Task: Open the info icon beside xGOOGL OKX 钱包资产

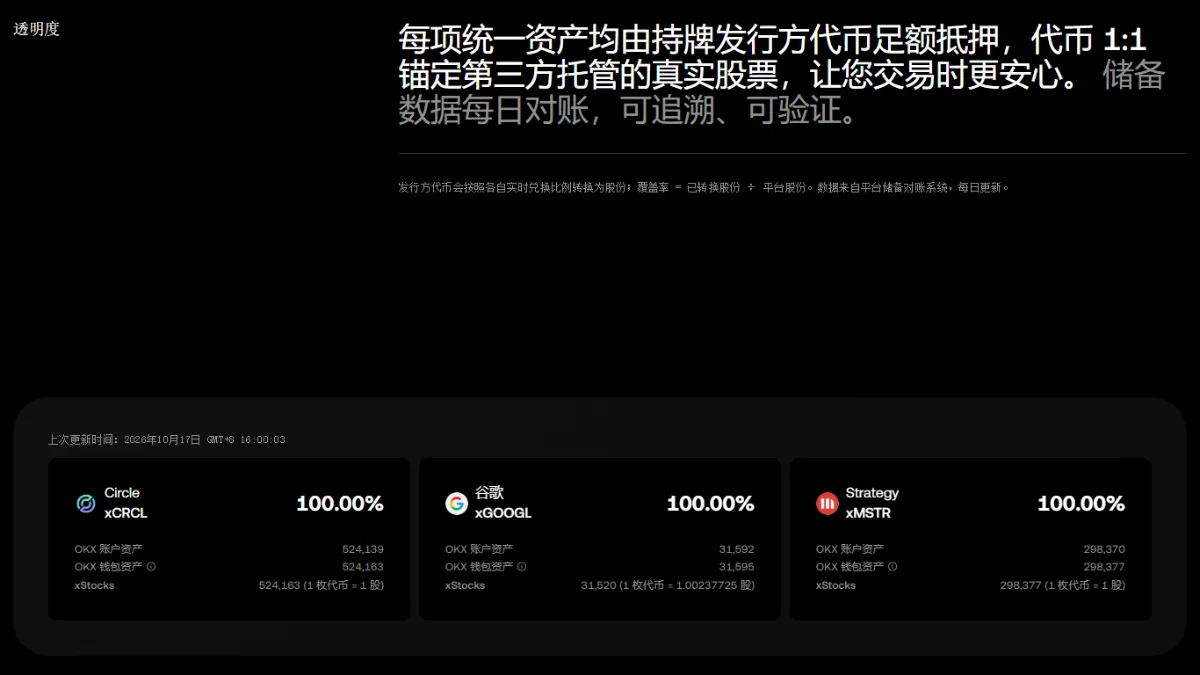Action: pos(522,567)
